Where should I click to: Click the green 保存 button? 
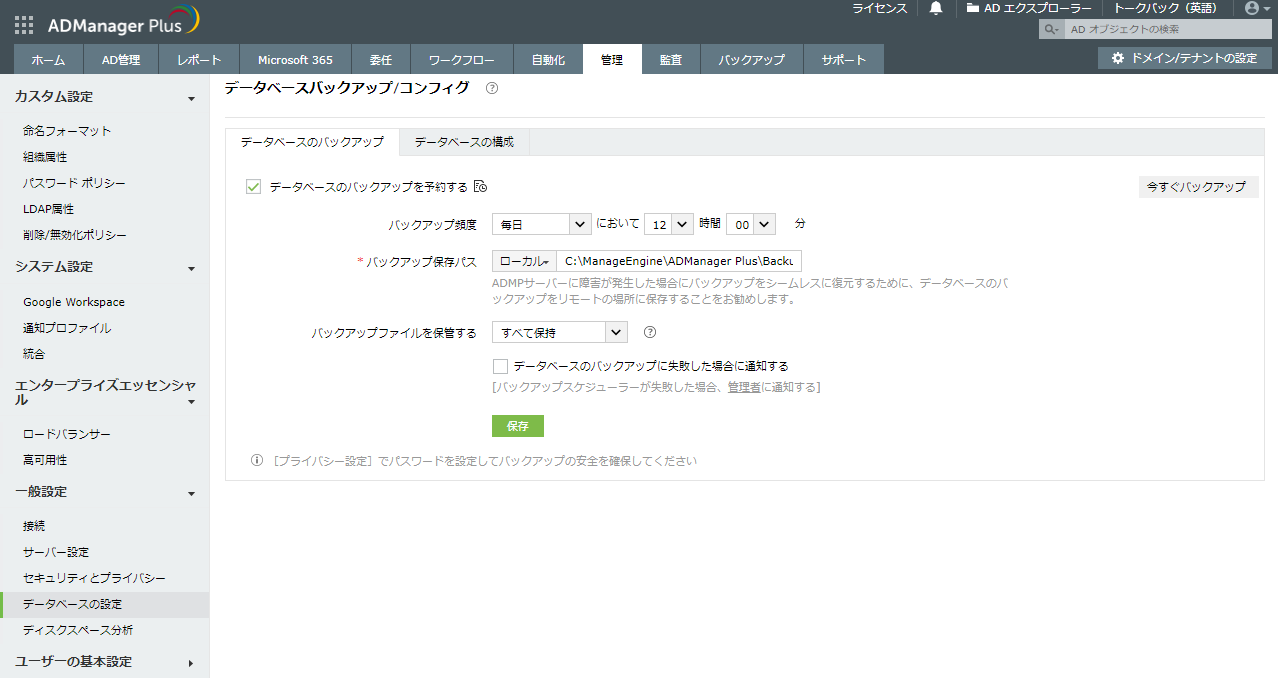(517, 426)
